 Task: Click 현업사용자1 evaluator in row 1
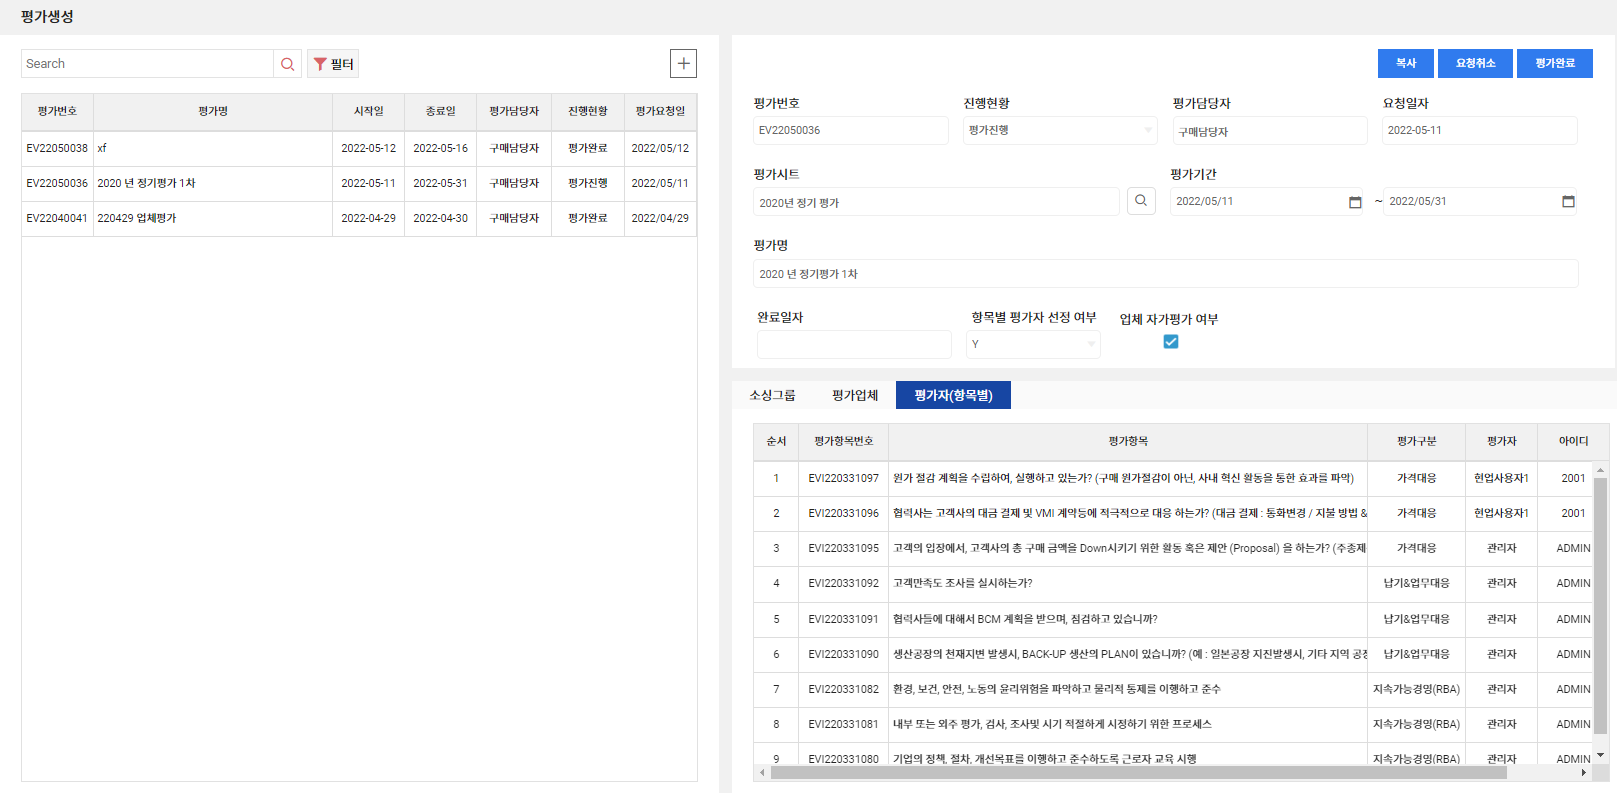point(1501,478)
